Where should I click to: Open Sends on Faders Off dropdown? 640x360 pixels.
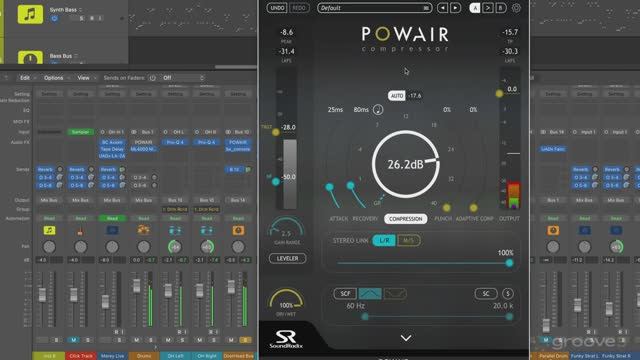[x=182, y=78]
